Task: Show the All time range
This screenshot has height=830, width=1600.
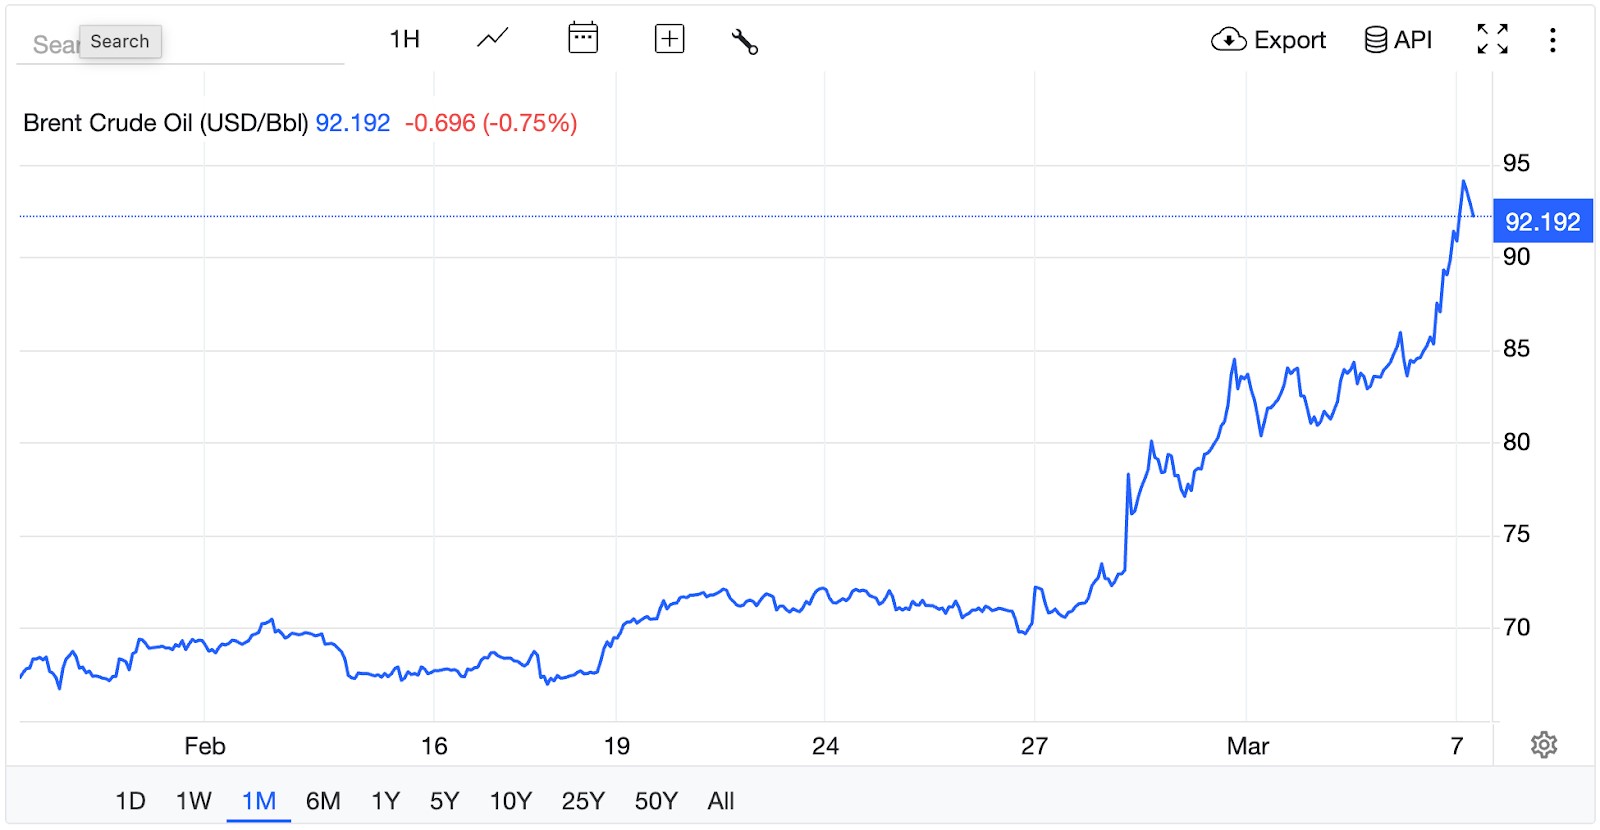Action: [720, 801]
